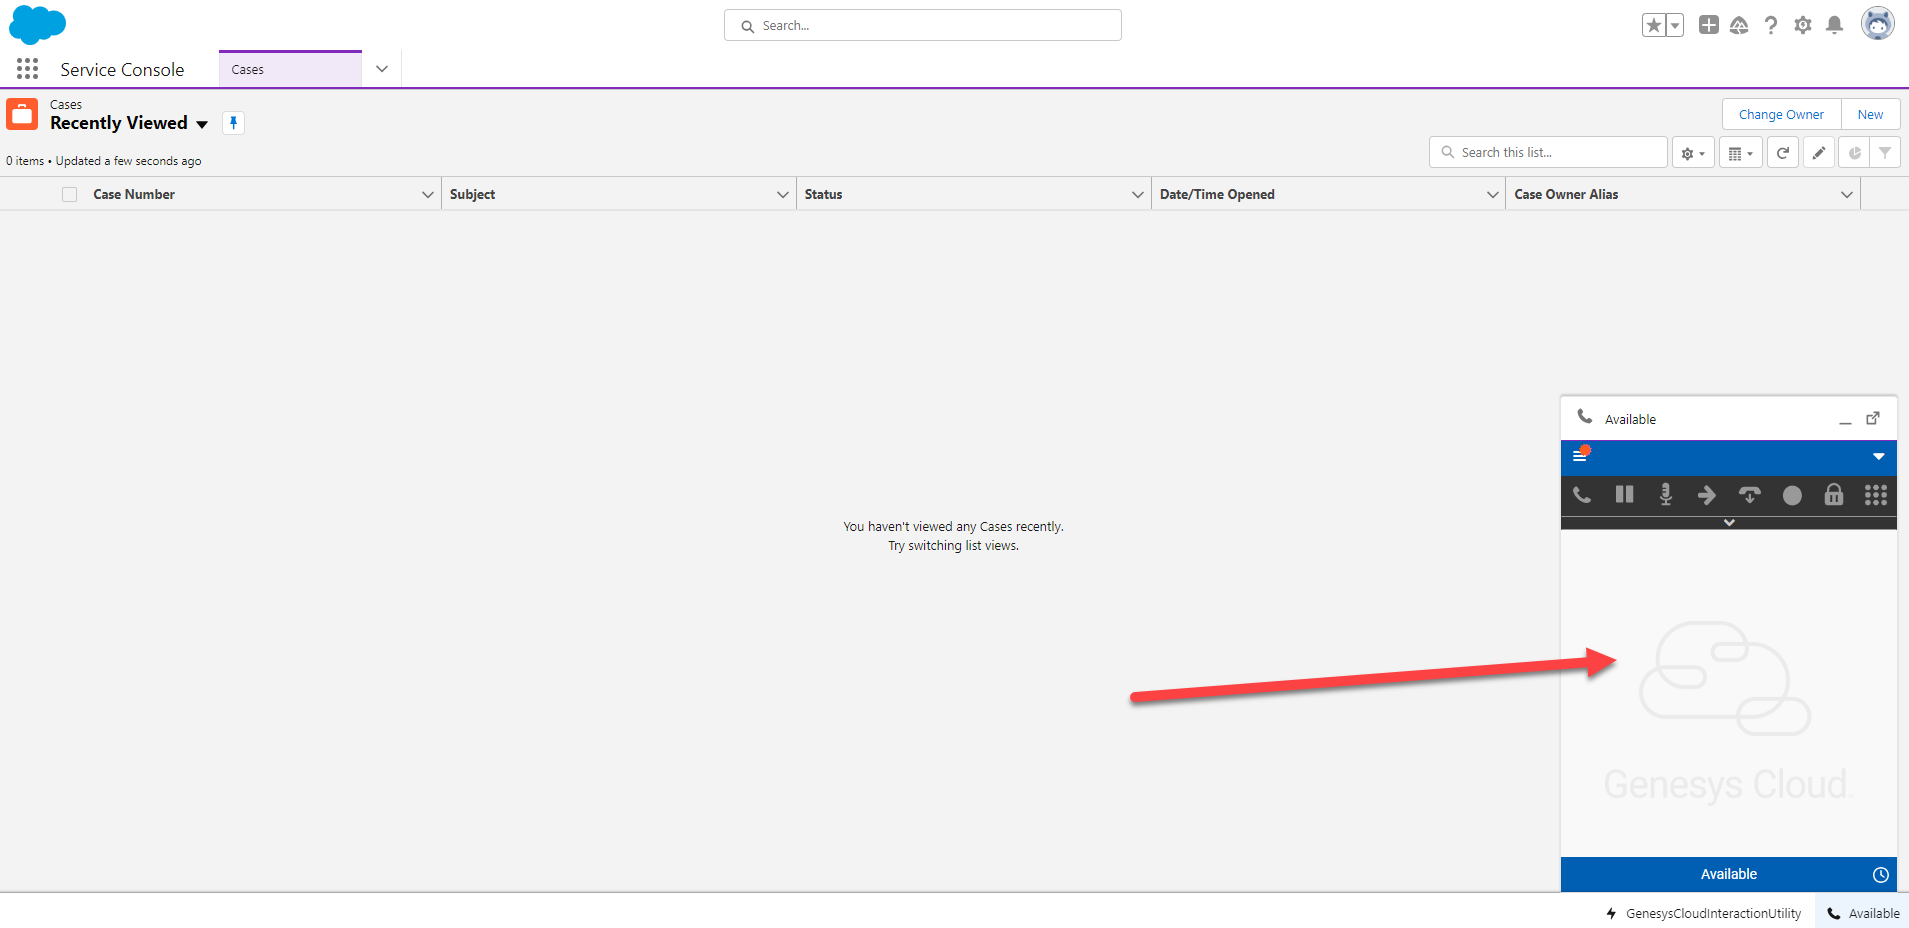Image resolution: width=1909 pixels, height=928 pixels.
Task: Click the blue Available status bar
Action: coord(1729,874)
